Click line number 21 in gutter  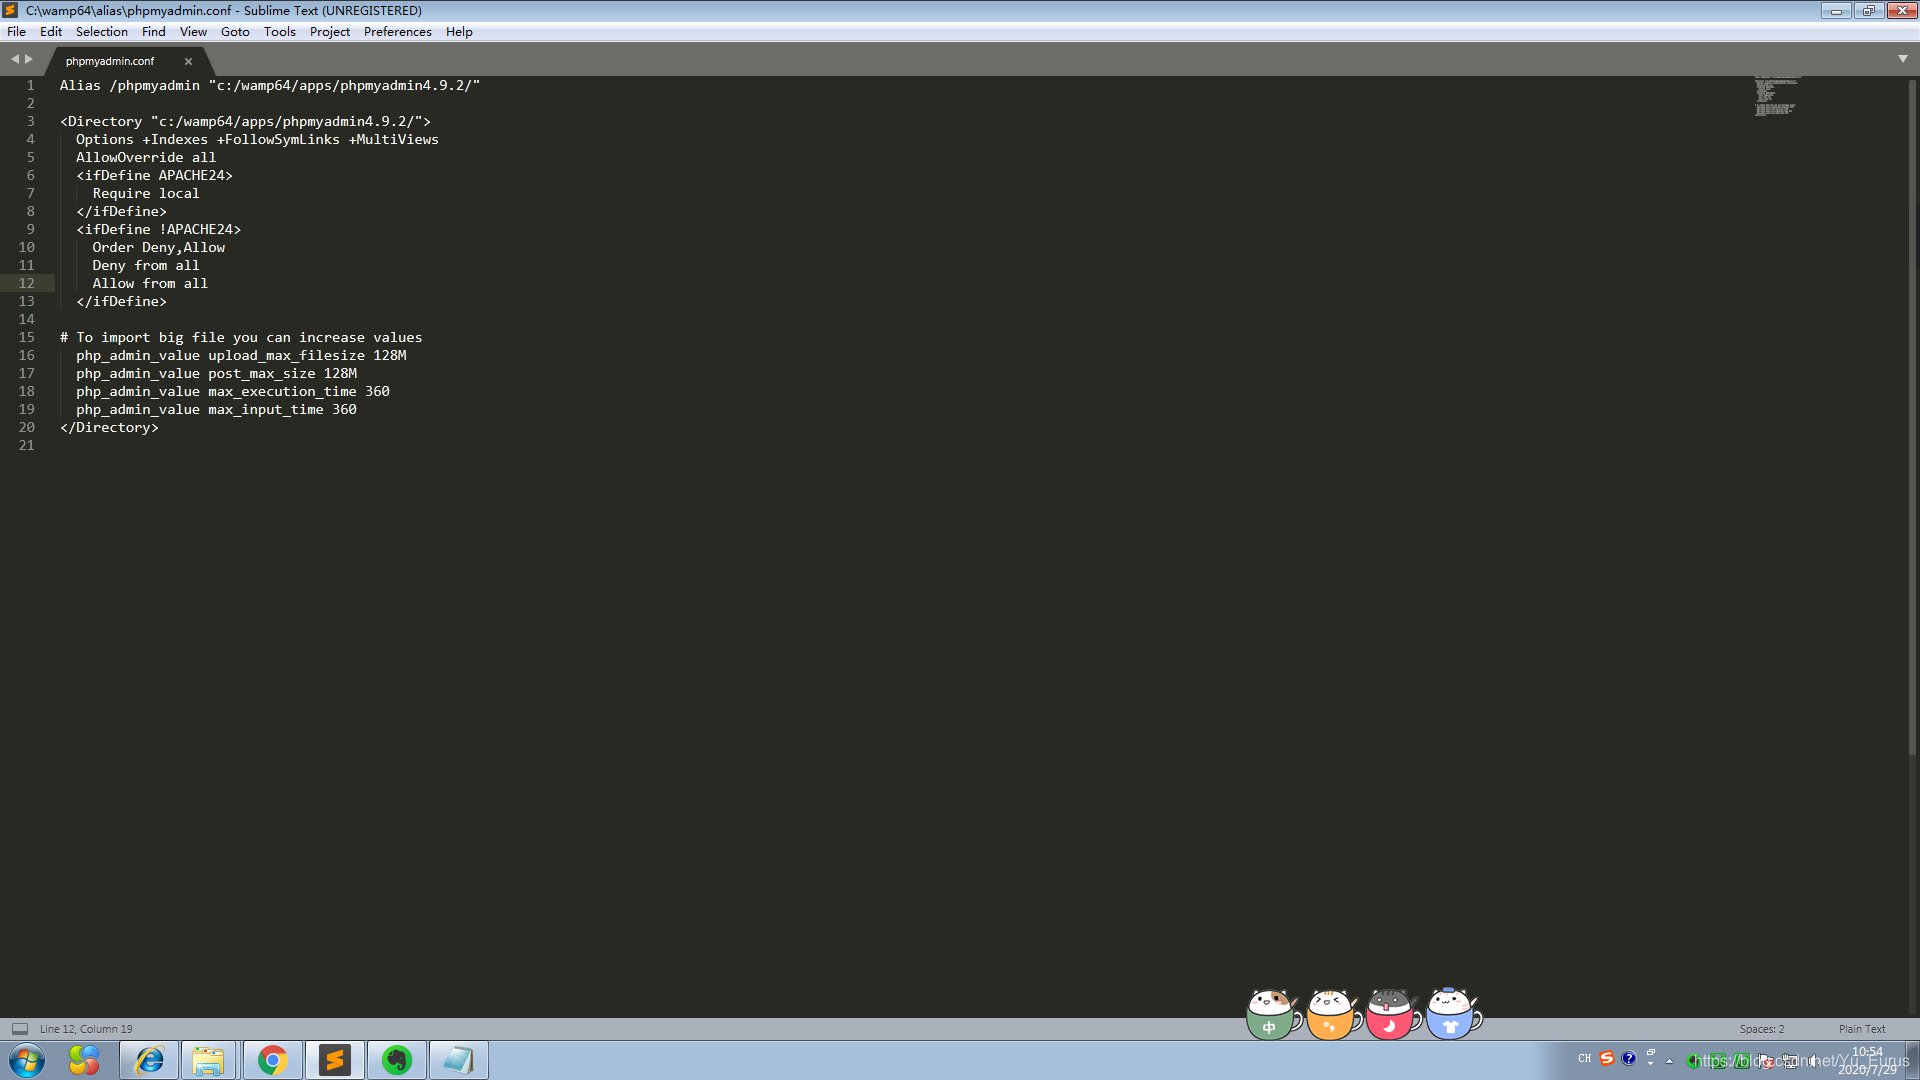(26, 445)
